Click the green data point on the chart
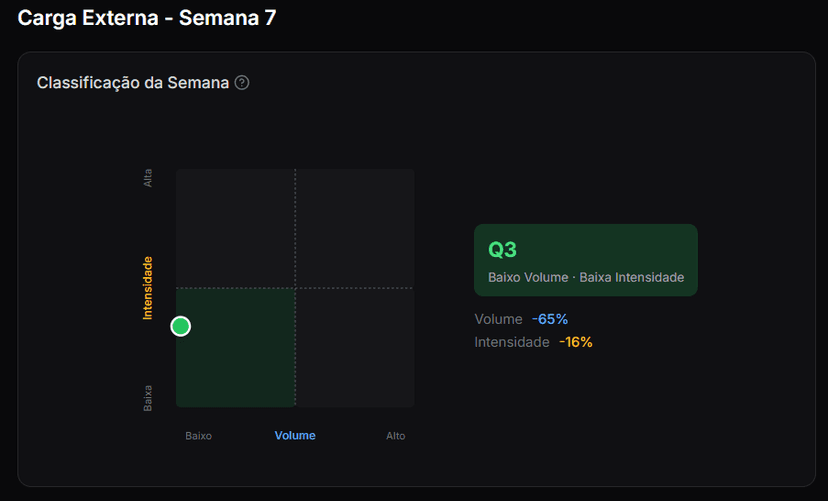Screen dimensions: 828x501 coord(181,326)
